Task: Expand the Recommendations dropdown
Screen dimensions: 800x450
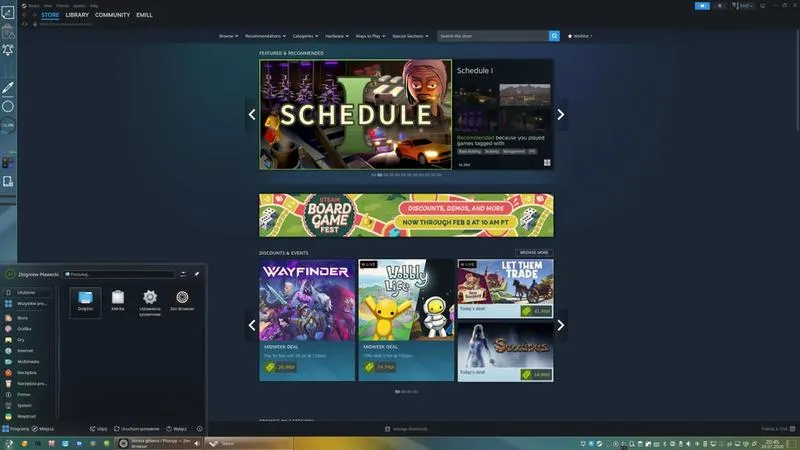Action: [x=265, y=36]
